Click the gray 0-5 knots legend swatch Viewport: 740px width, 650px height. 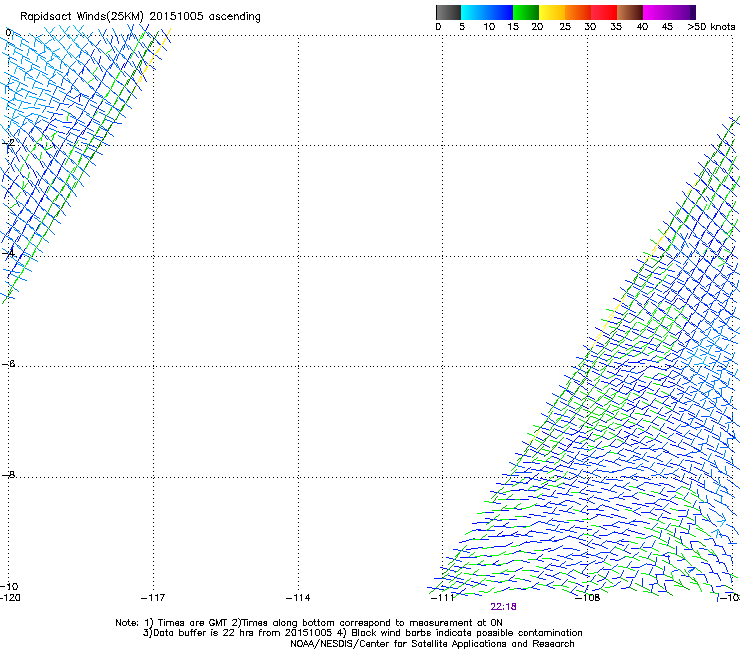(448, 12)
